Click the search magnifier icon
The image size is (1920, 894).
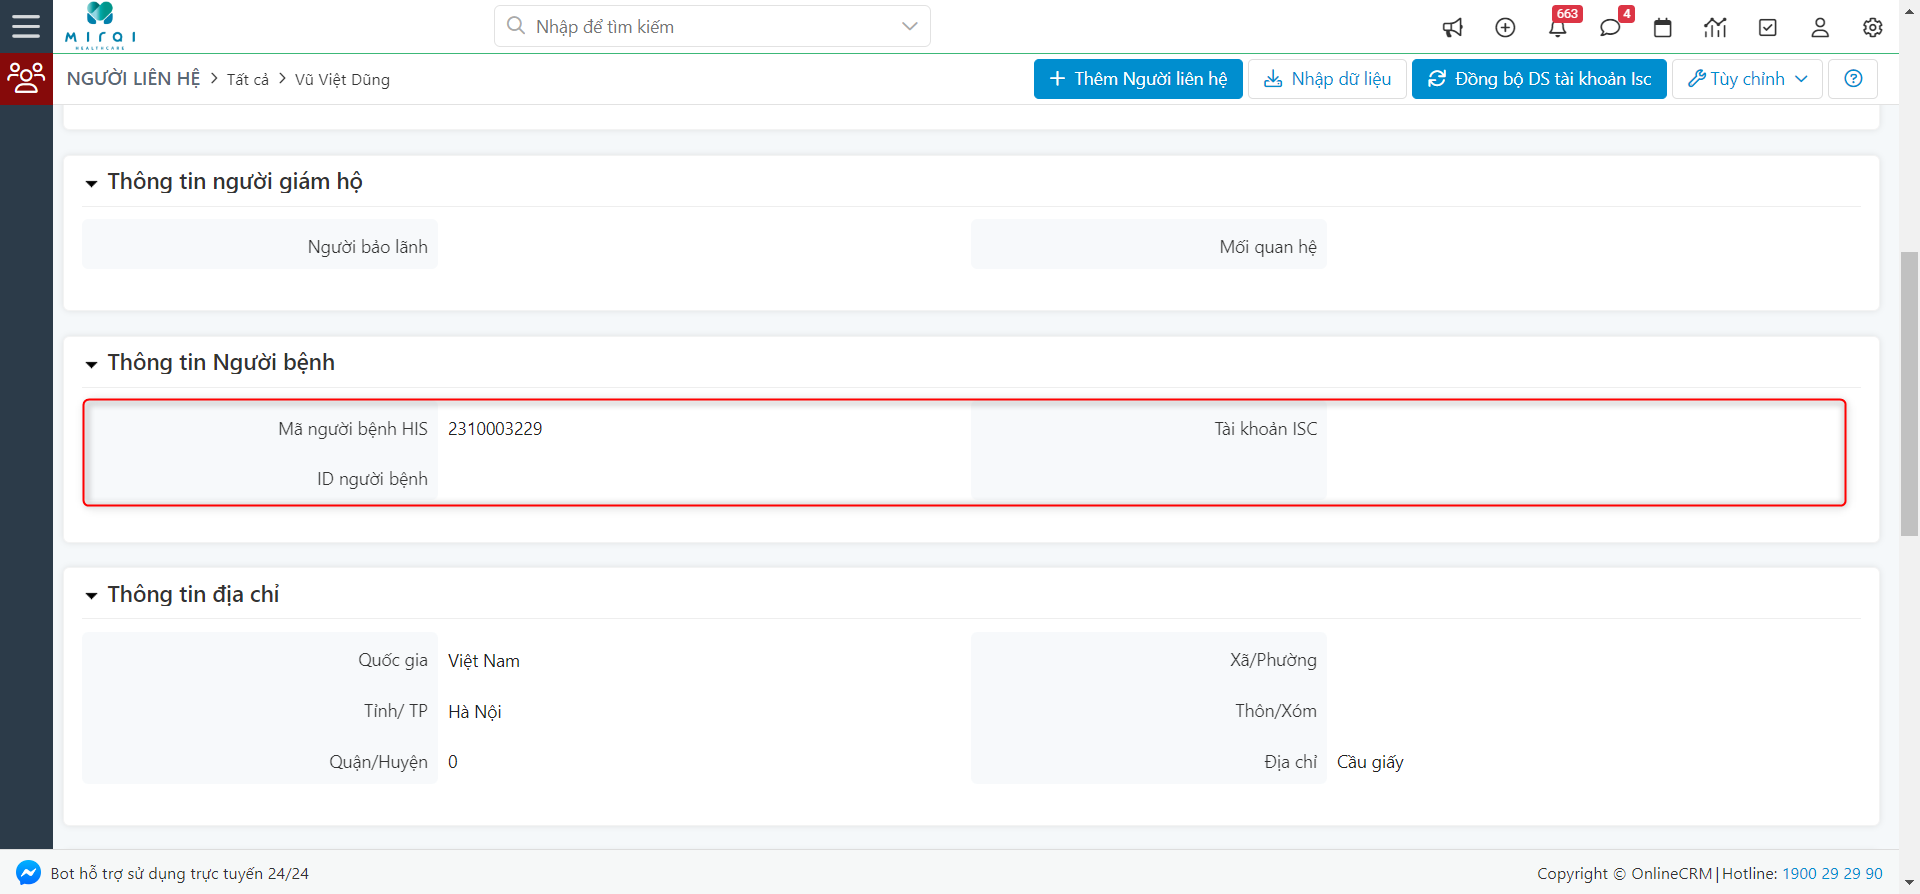[x=516, y=26]
